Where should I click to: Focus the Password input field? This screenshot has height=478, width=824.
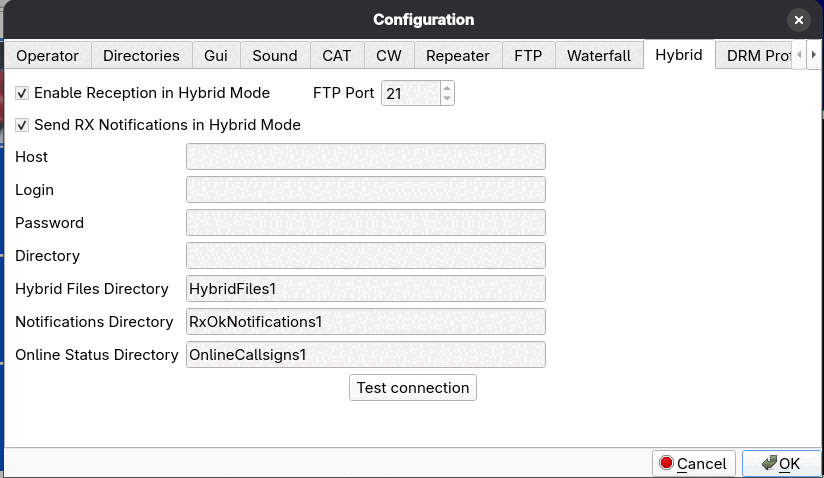click(366, 223)
